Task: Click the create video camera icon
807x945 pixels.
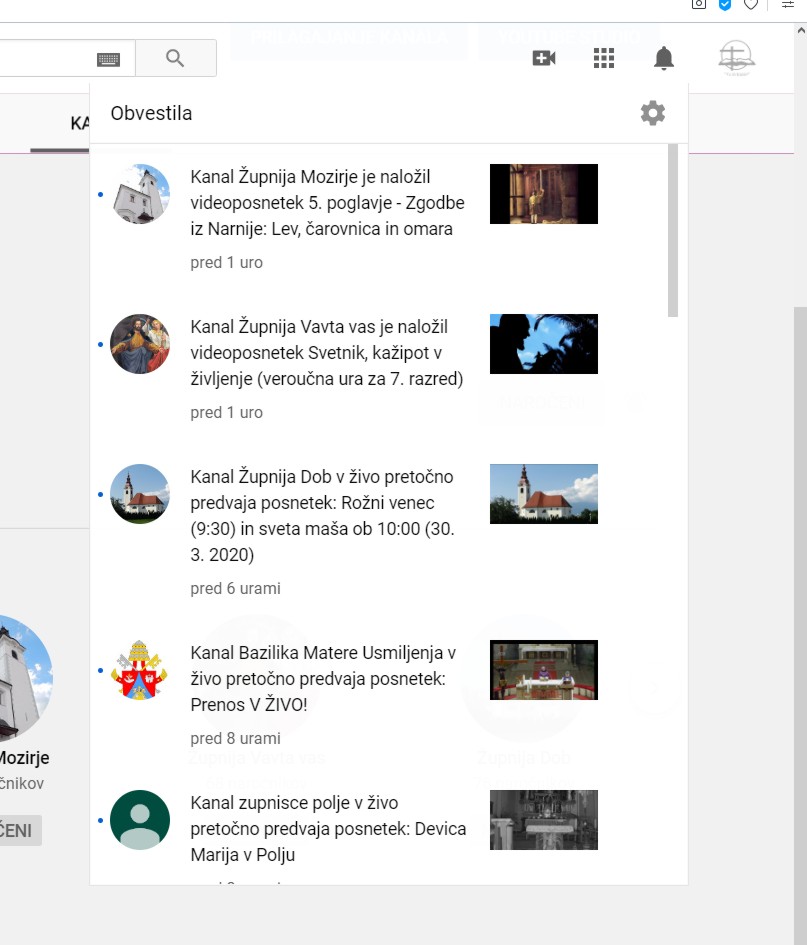Action: (x=544, y=59)
